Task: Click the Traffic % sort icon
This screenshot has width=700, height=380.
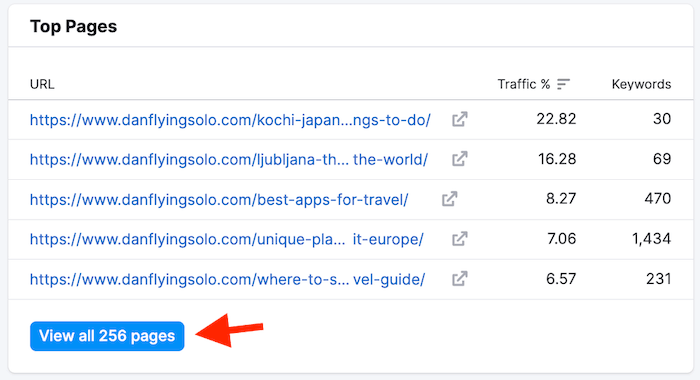Action: (x=563, y=84)
